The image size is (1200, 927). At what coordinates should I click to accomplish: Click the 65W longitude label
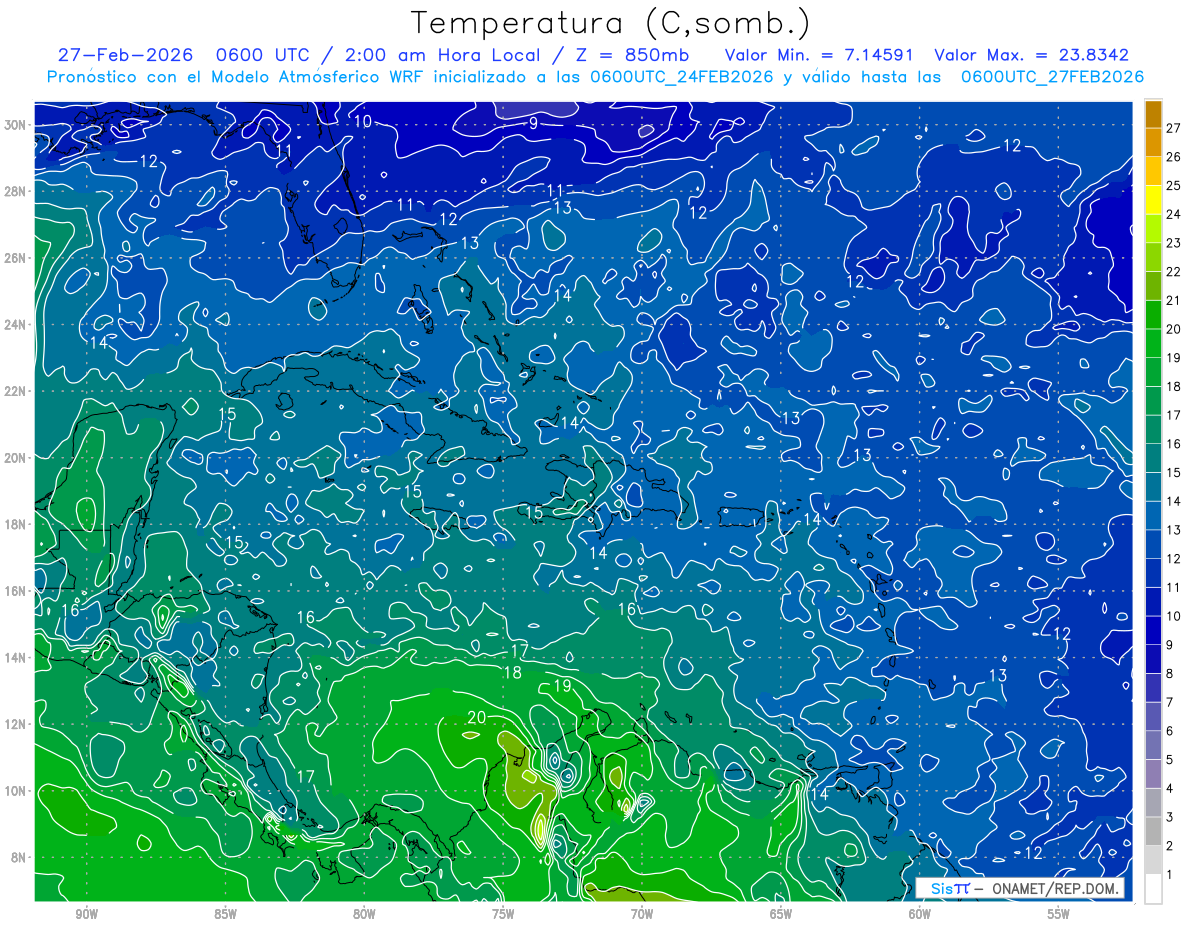pos(781,914)
